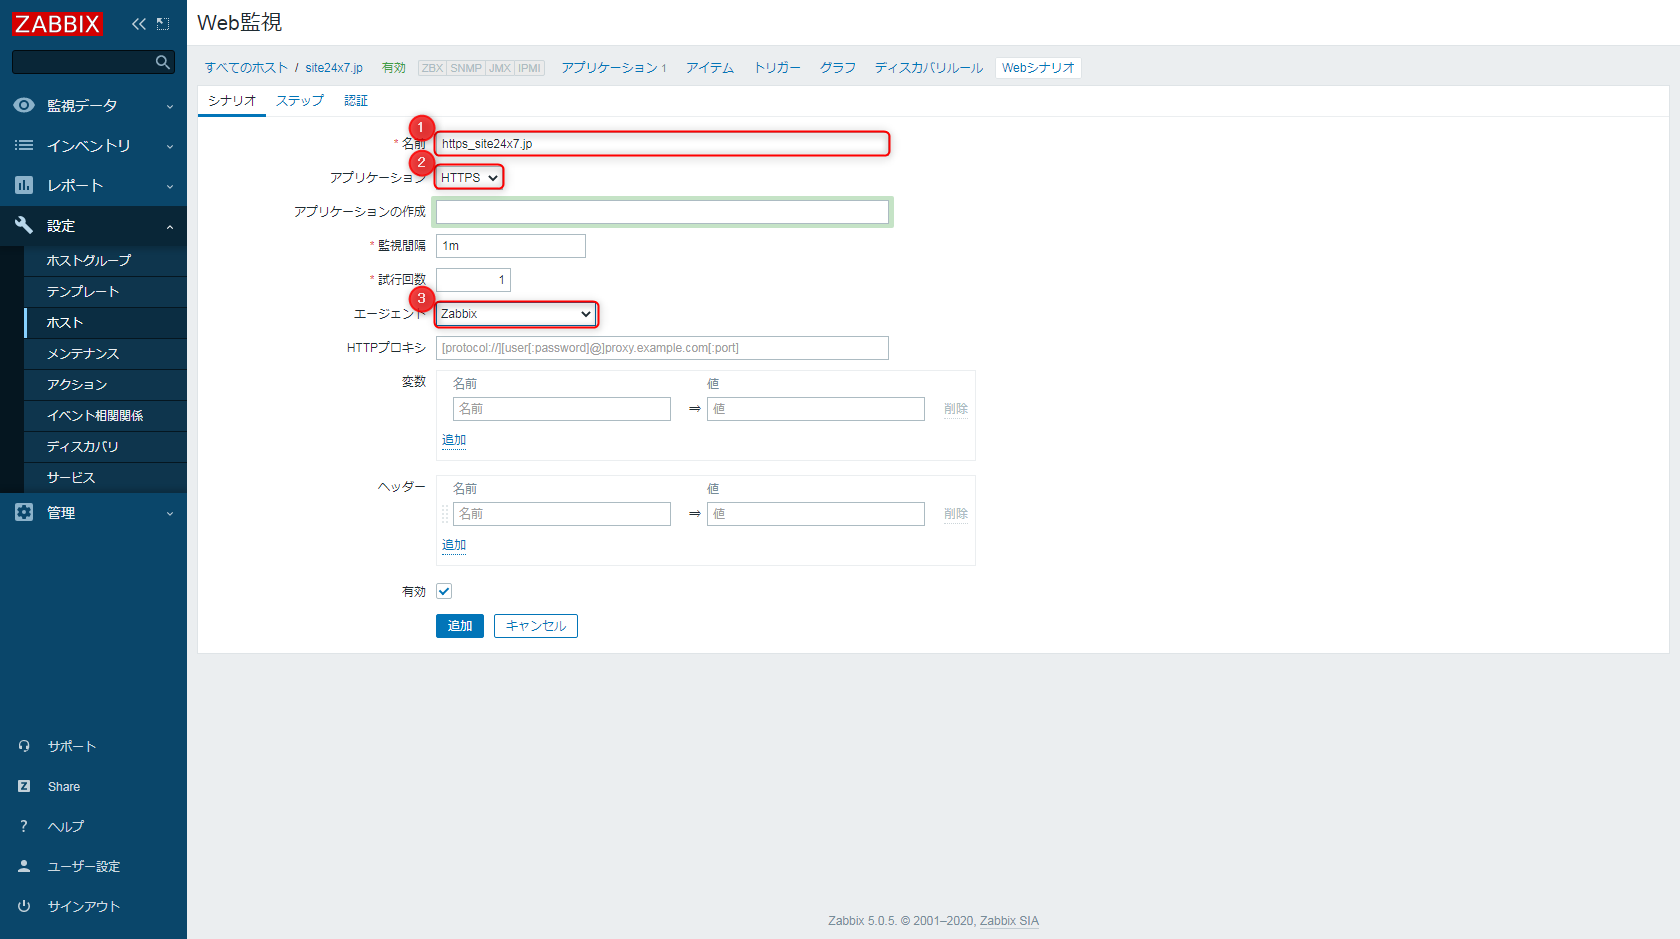Click the 監視データ eye icon
Image resolution: width=1680 pixels, height=939 pixels.
click(24, 105)
